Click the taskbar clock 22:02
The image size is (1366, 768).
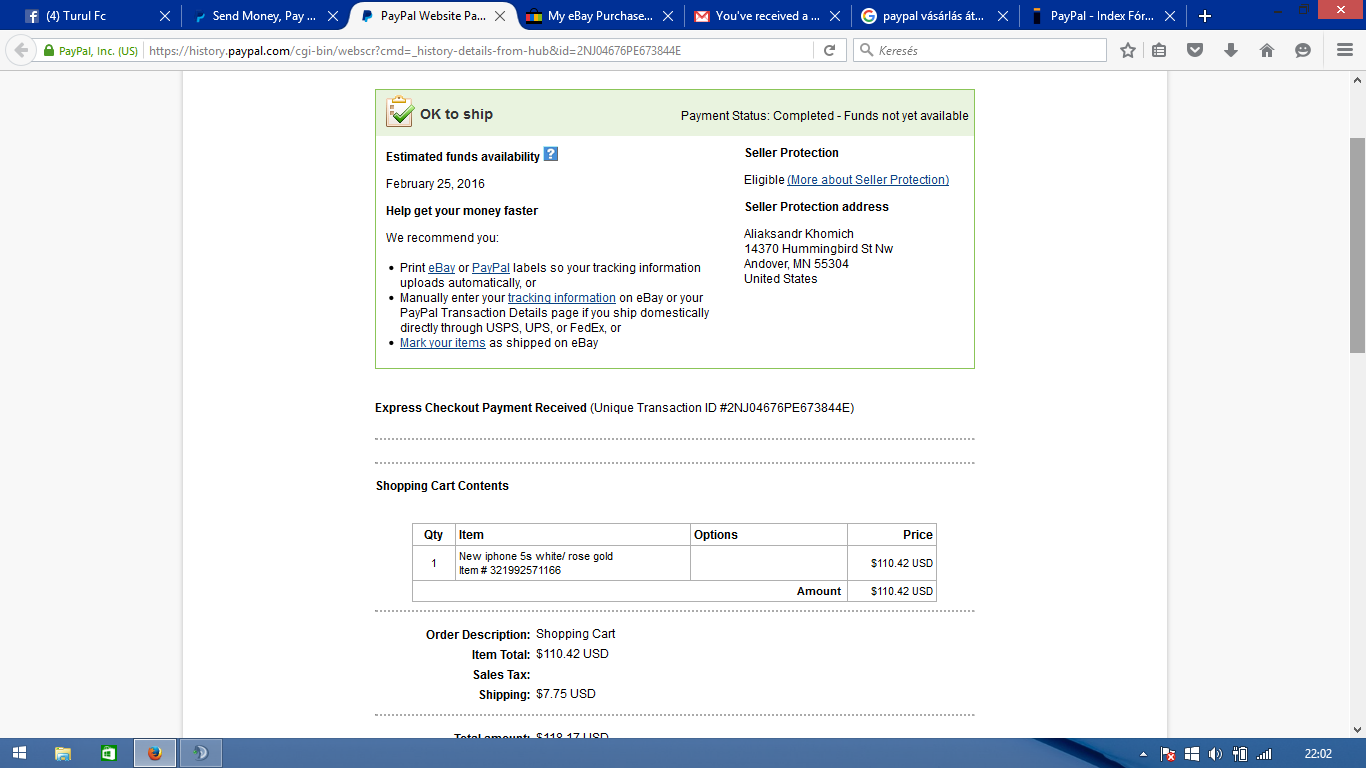coord(1318,754)
